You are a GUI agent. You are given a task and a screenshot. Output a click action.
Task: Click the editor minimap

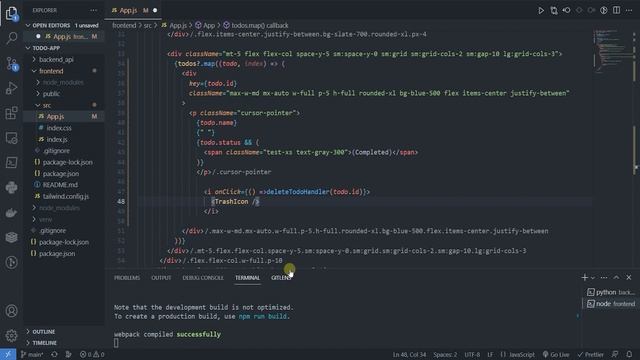coord(614,51)
